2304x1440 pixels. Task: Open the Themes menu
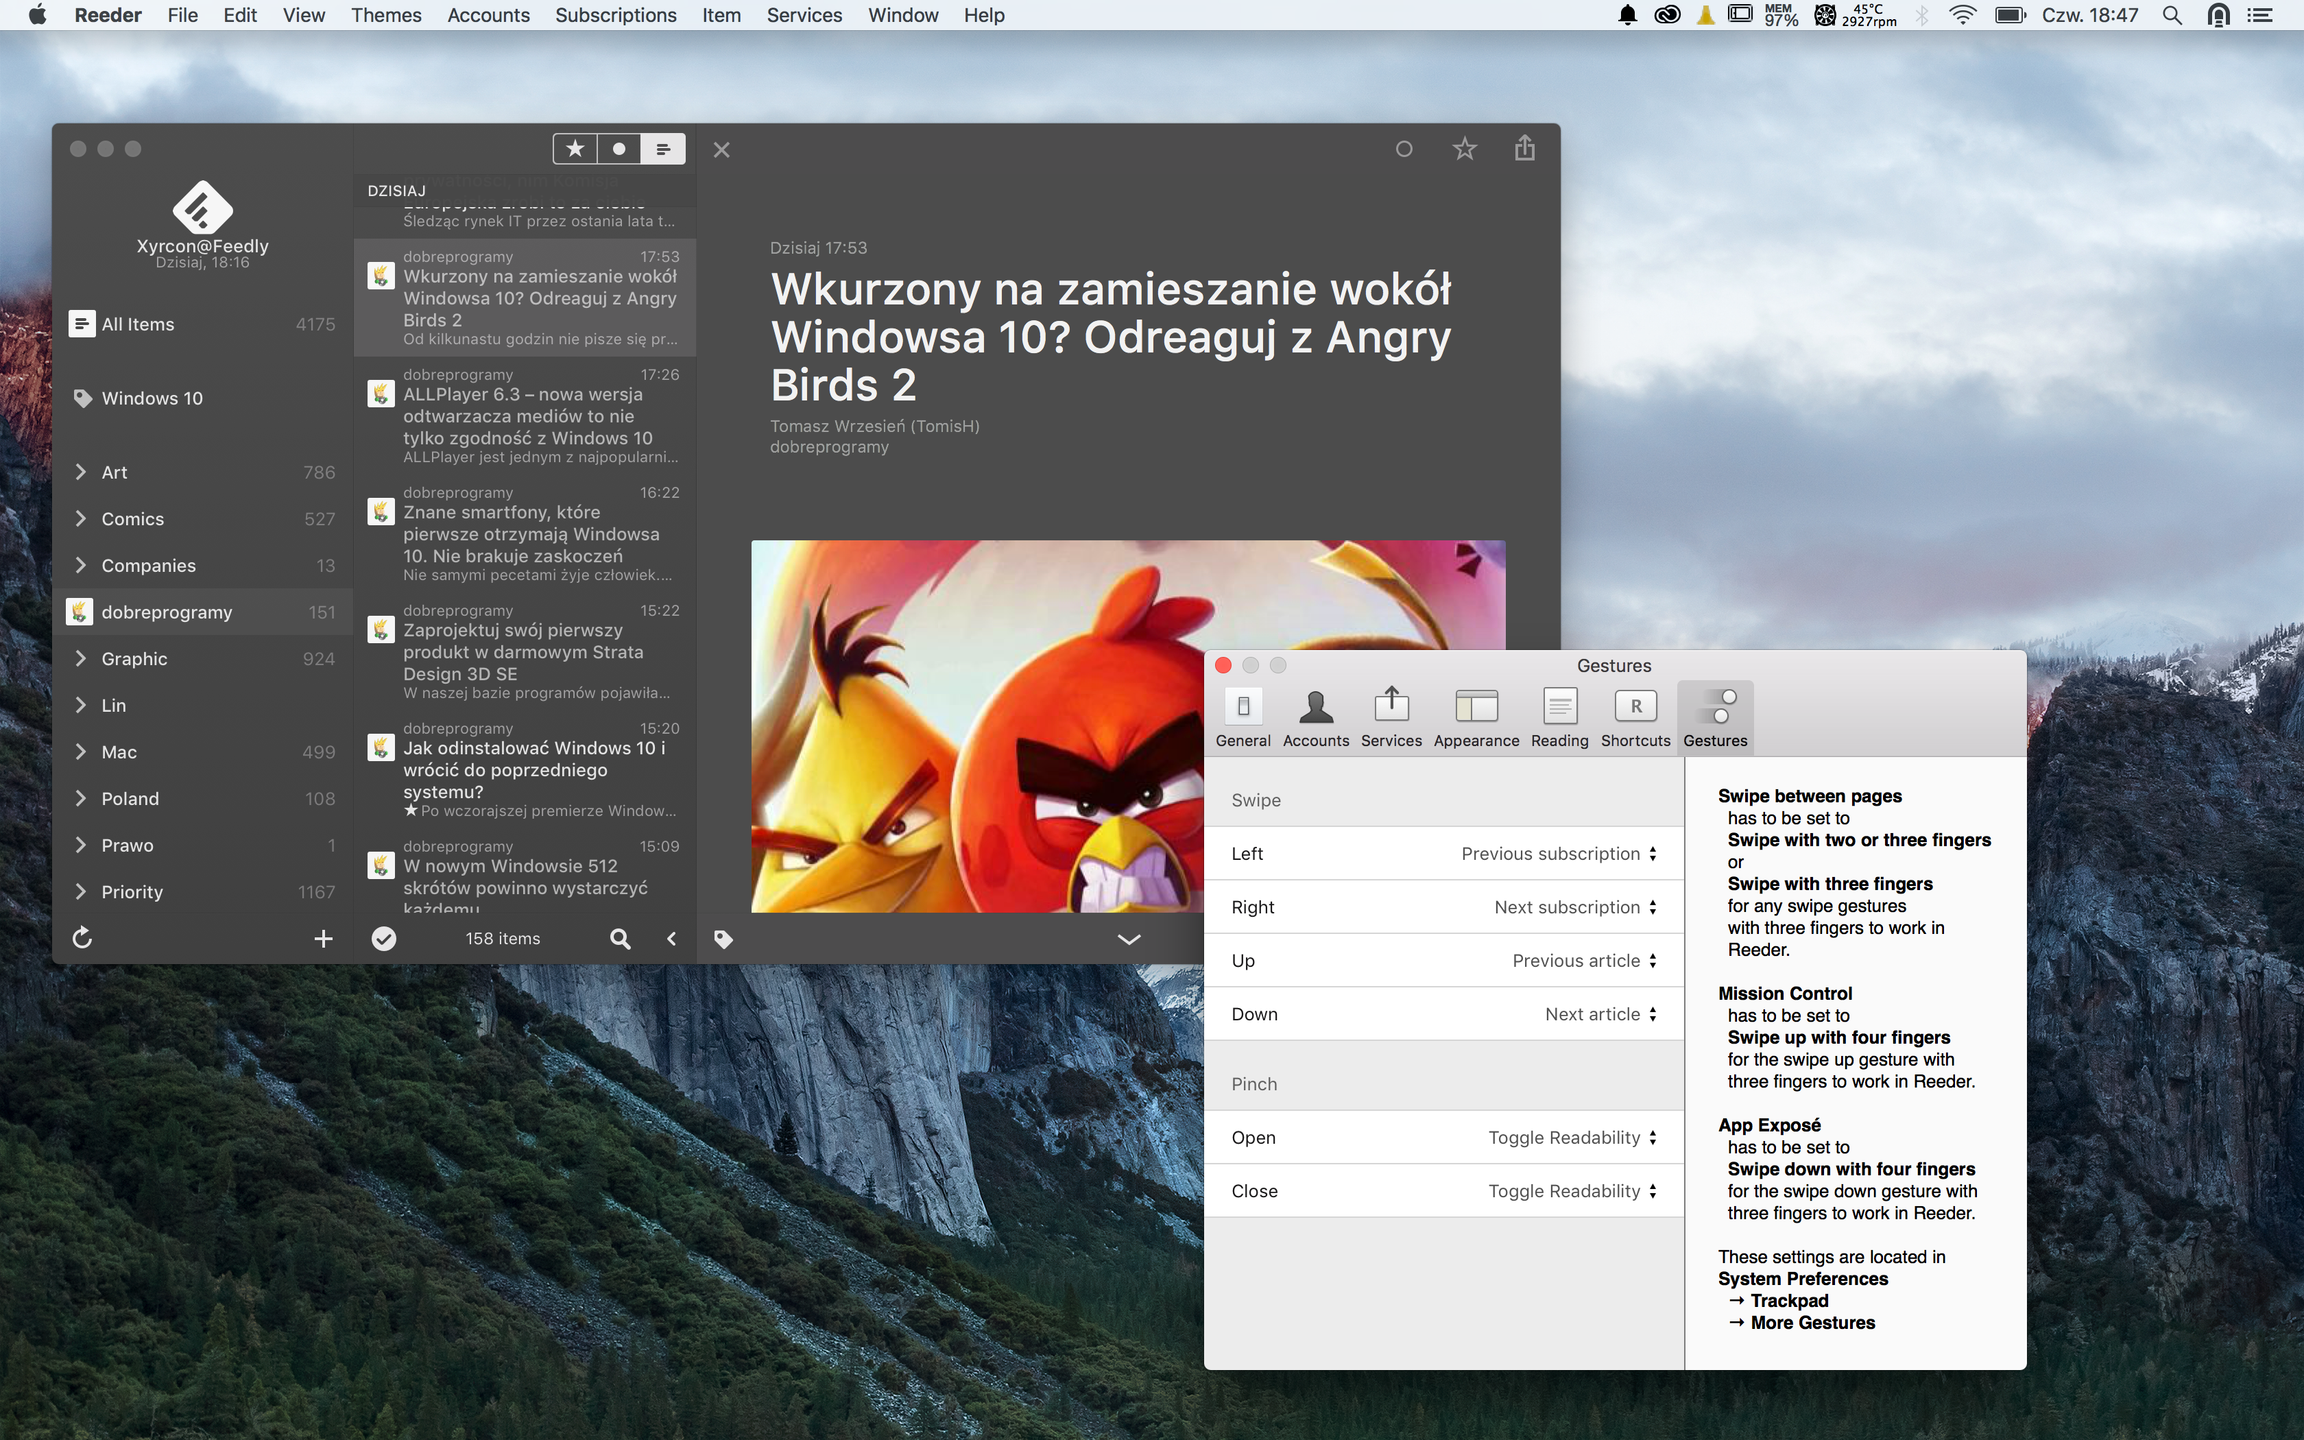tap(386, 15)
